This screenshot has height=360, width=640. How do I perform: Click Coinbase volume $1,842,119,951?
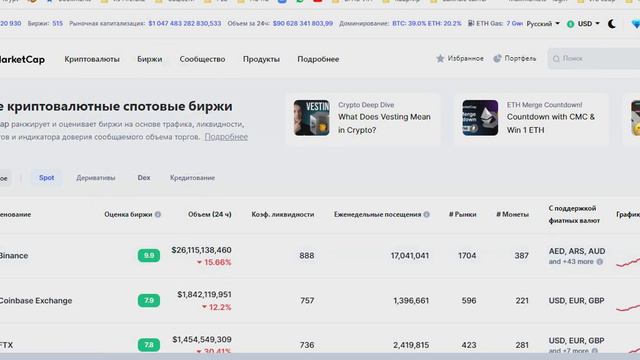[x=204, y=294]
